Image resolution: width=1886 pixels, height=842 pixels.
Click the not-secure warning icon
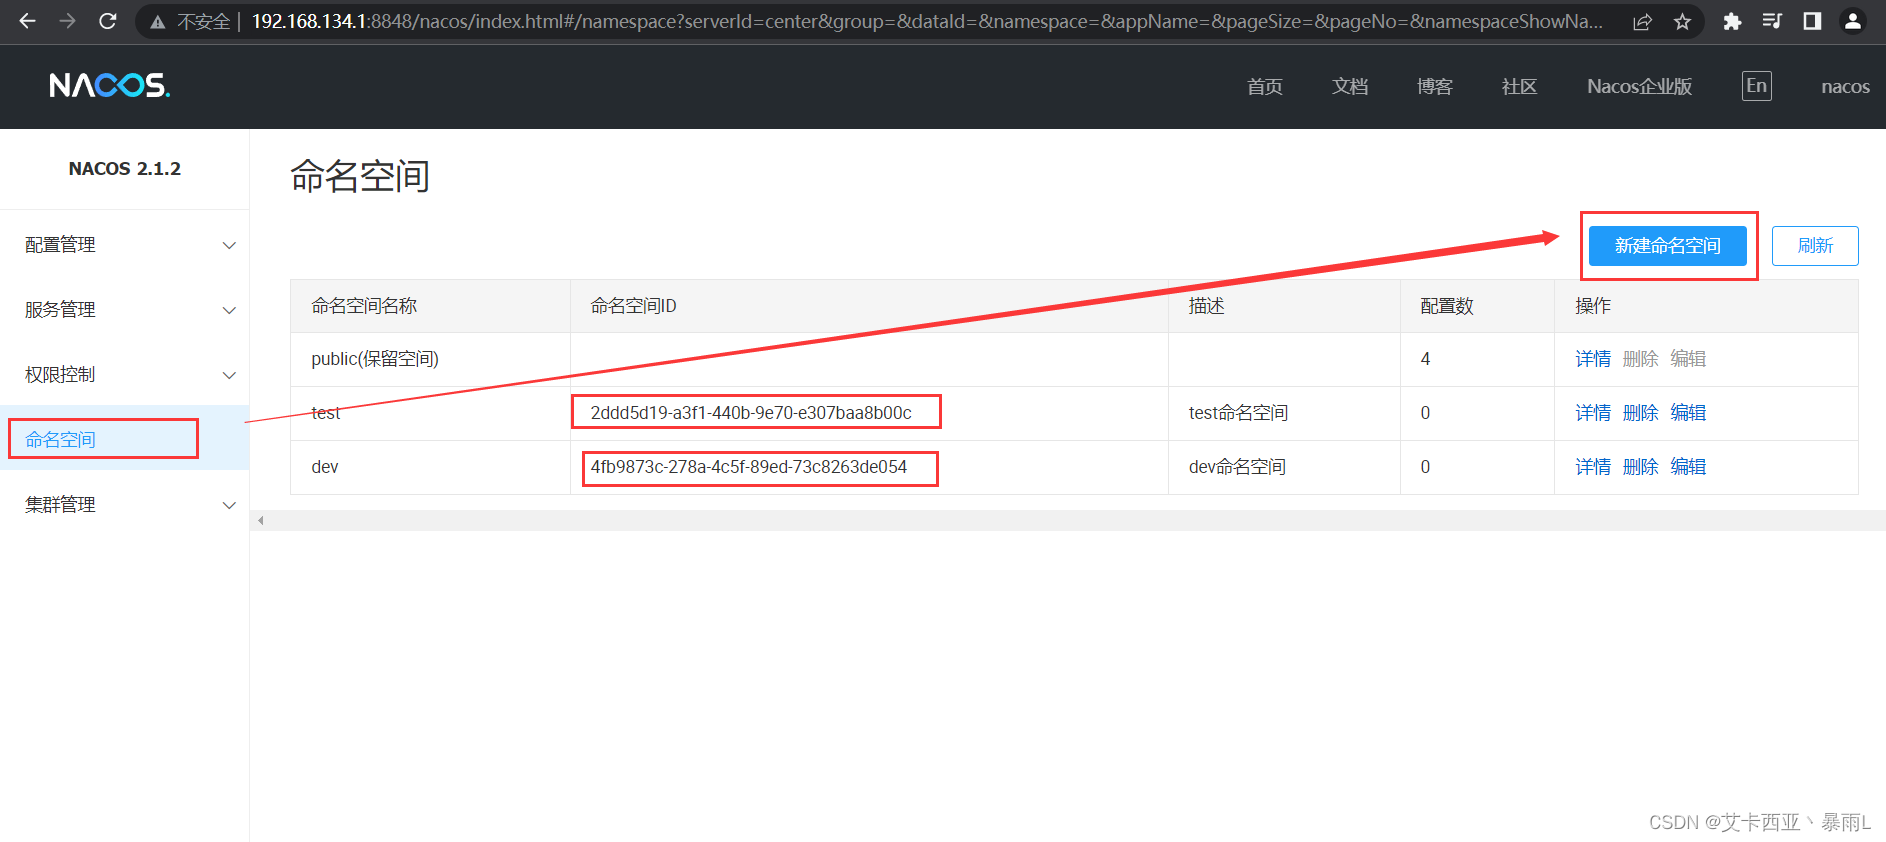click(x=158, y=22)
